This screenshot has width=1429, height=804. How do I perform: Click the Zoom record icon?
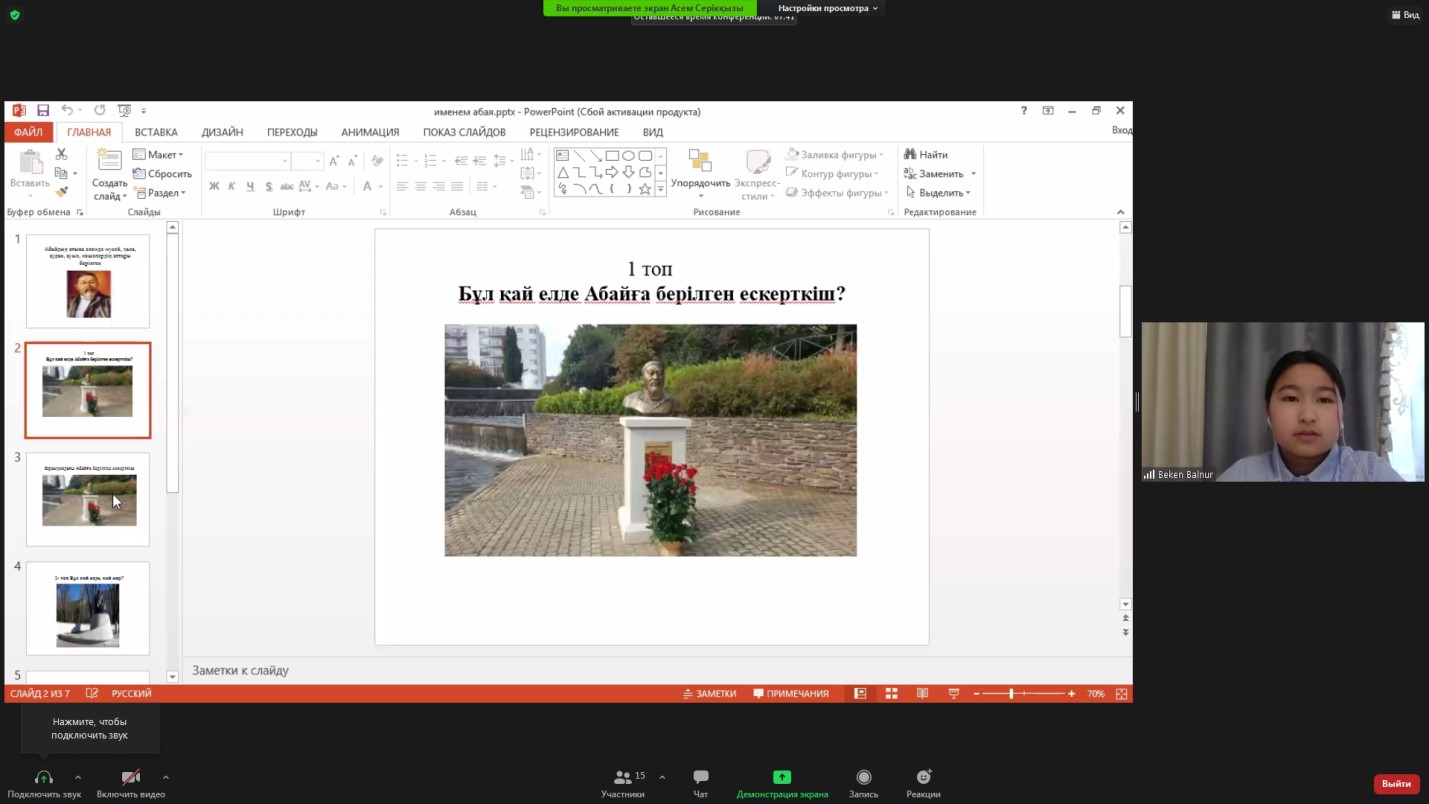tap(864, 778)
